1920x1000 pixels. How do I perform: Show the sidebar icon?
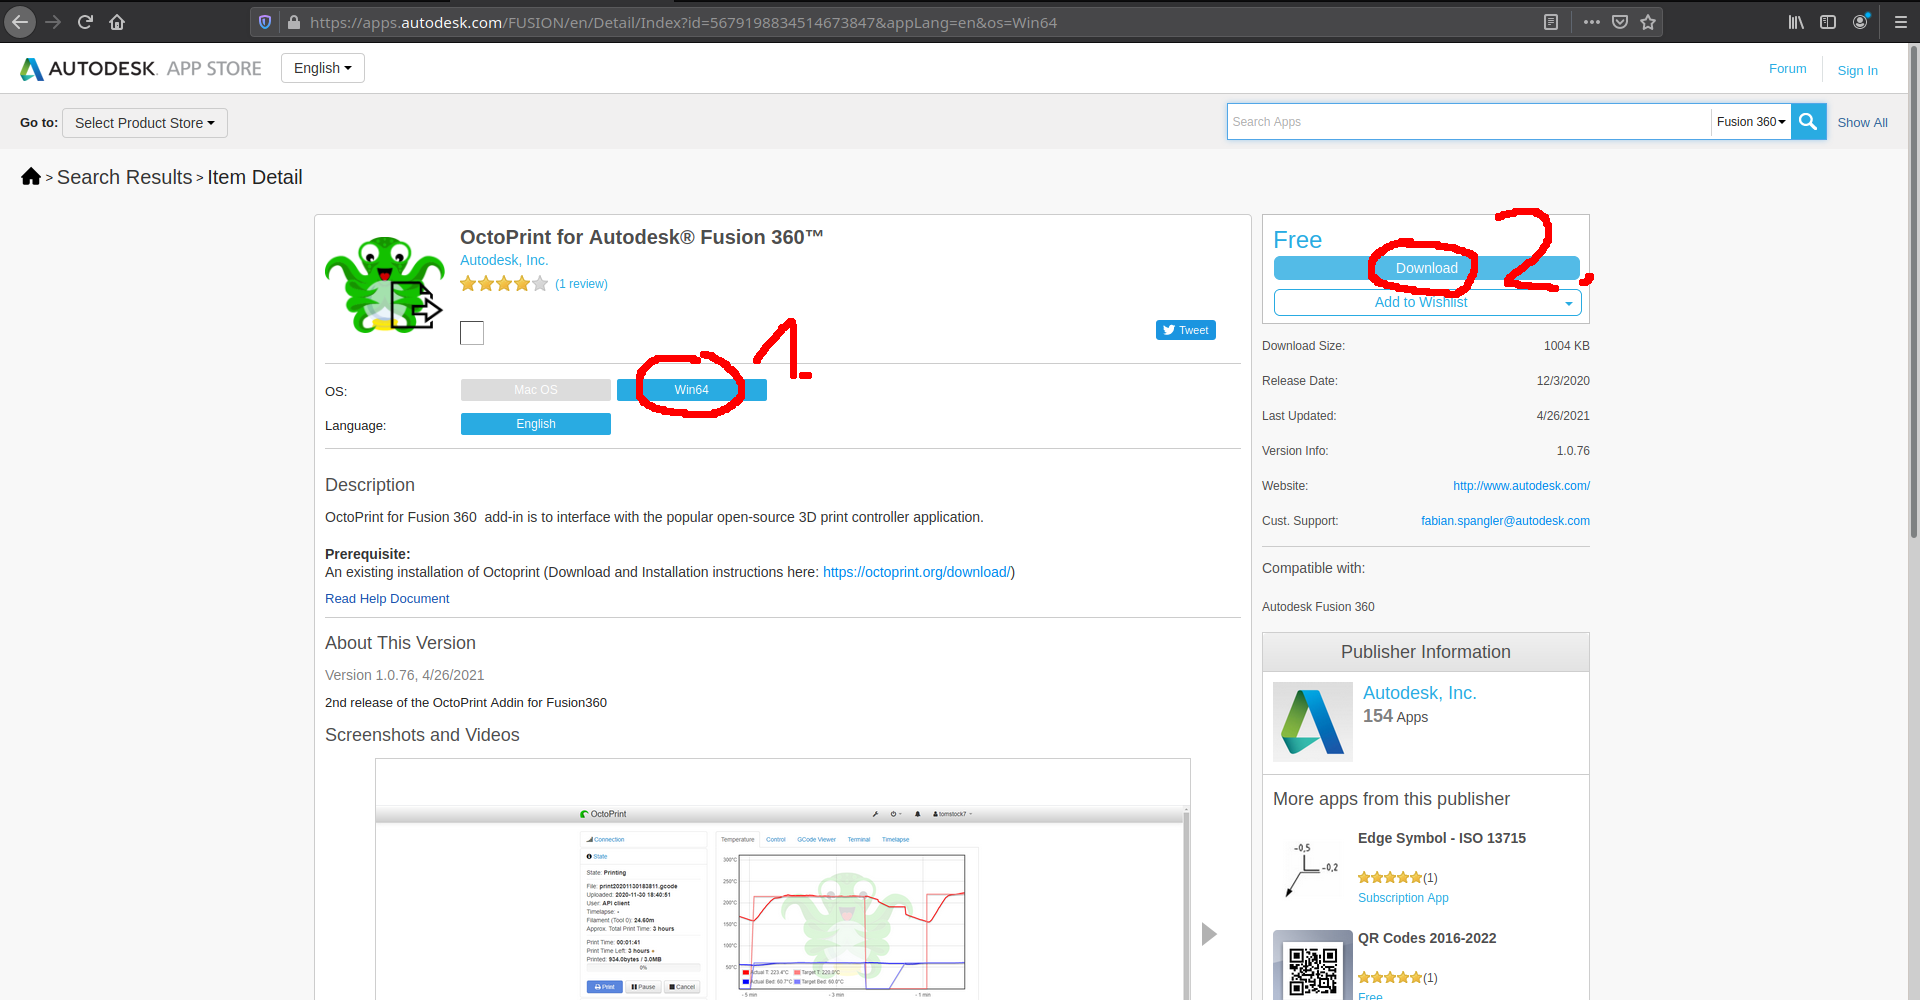coord(1828,21)
